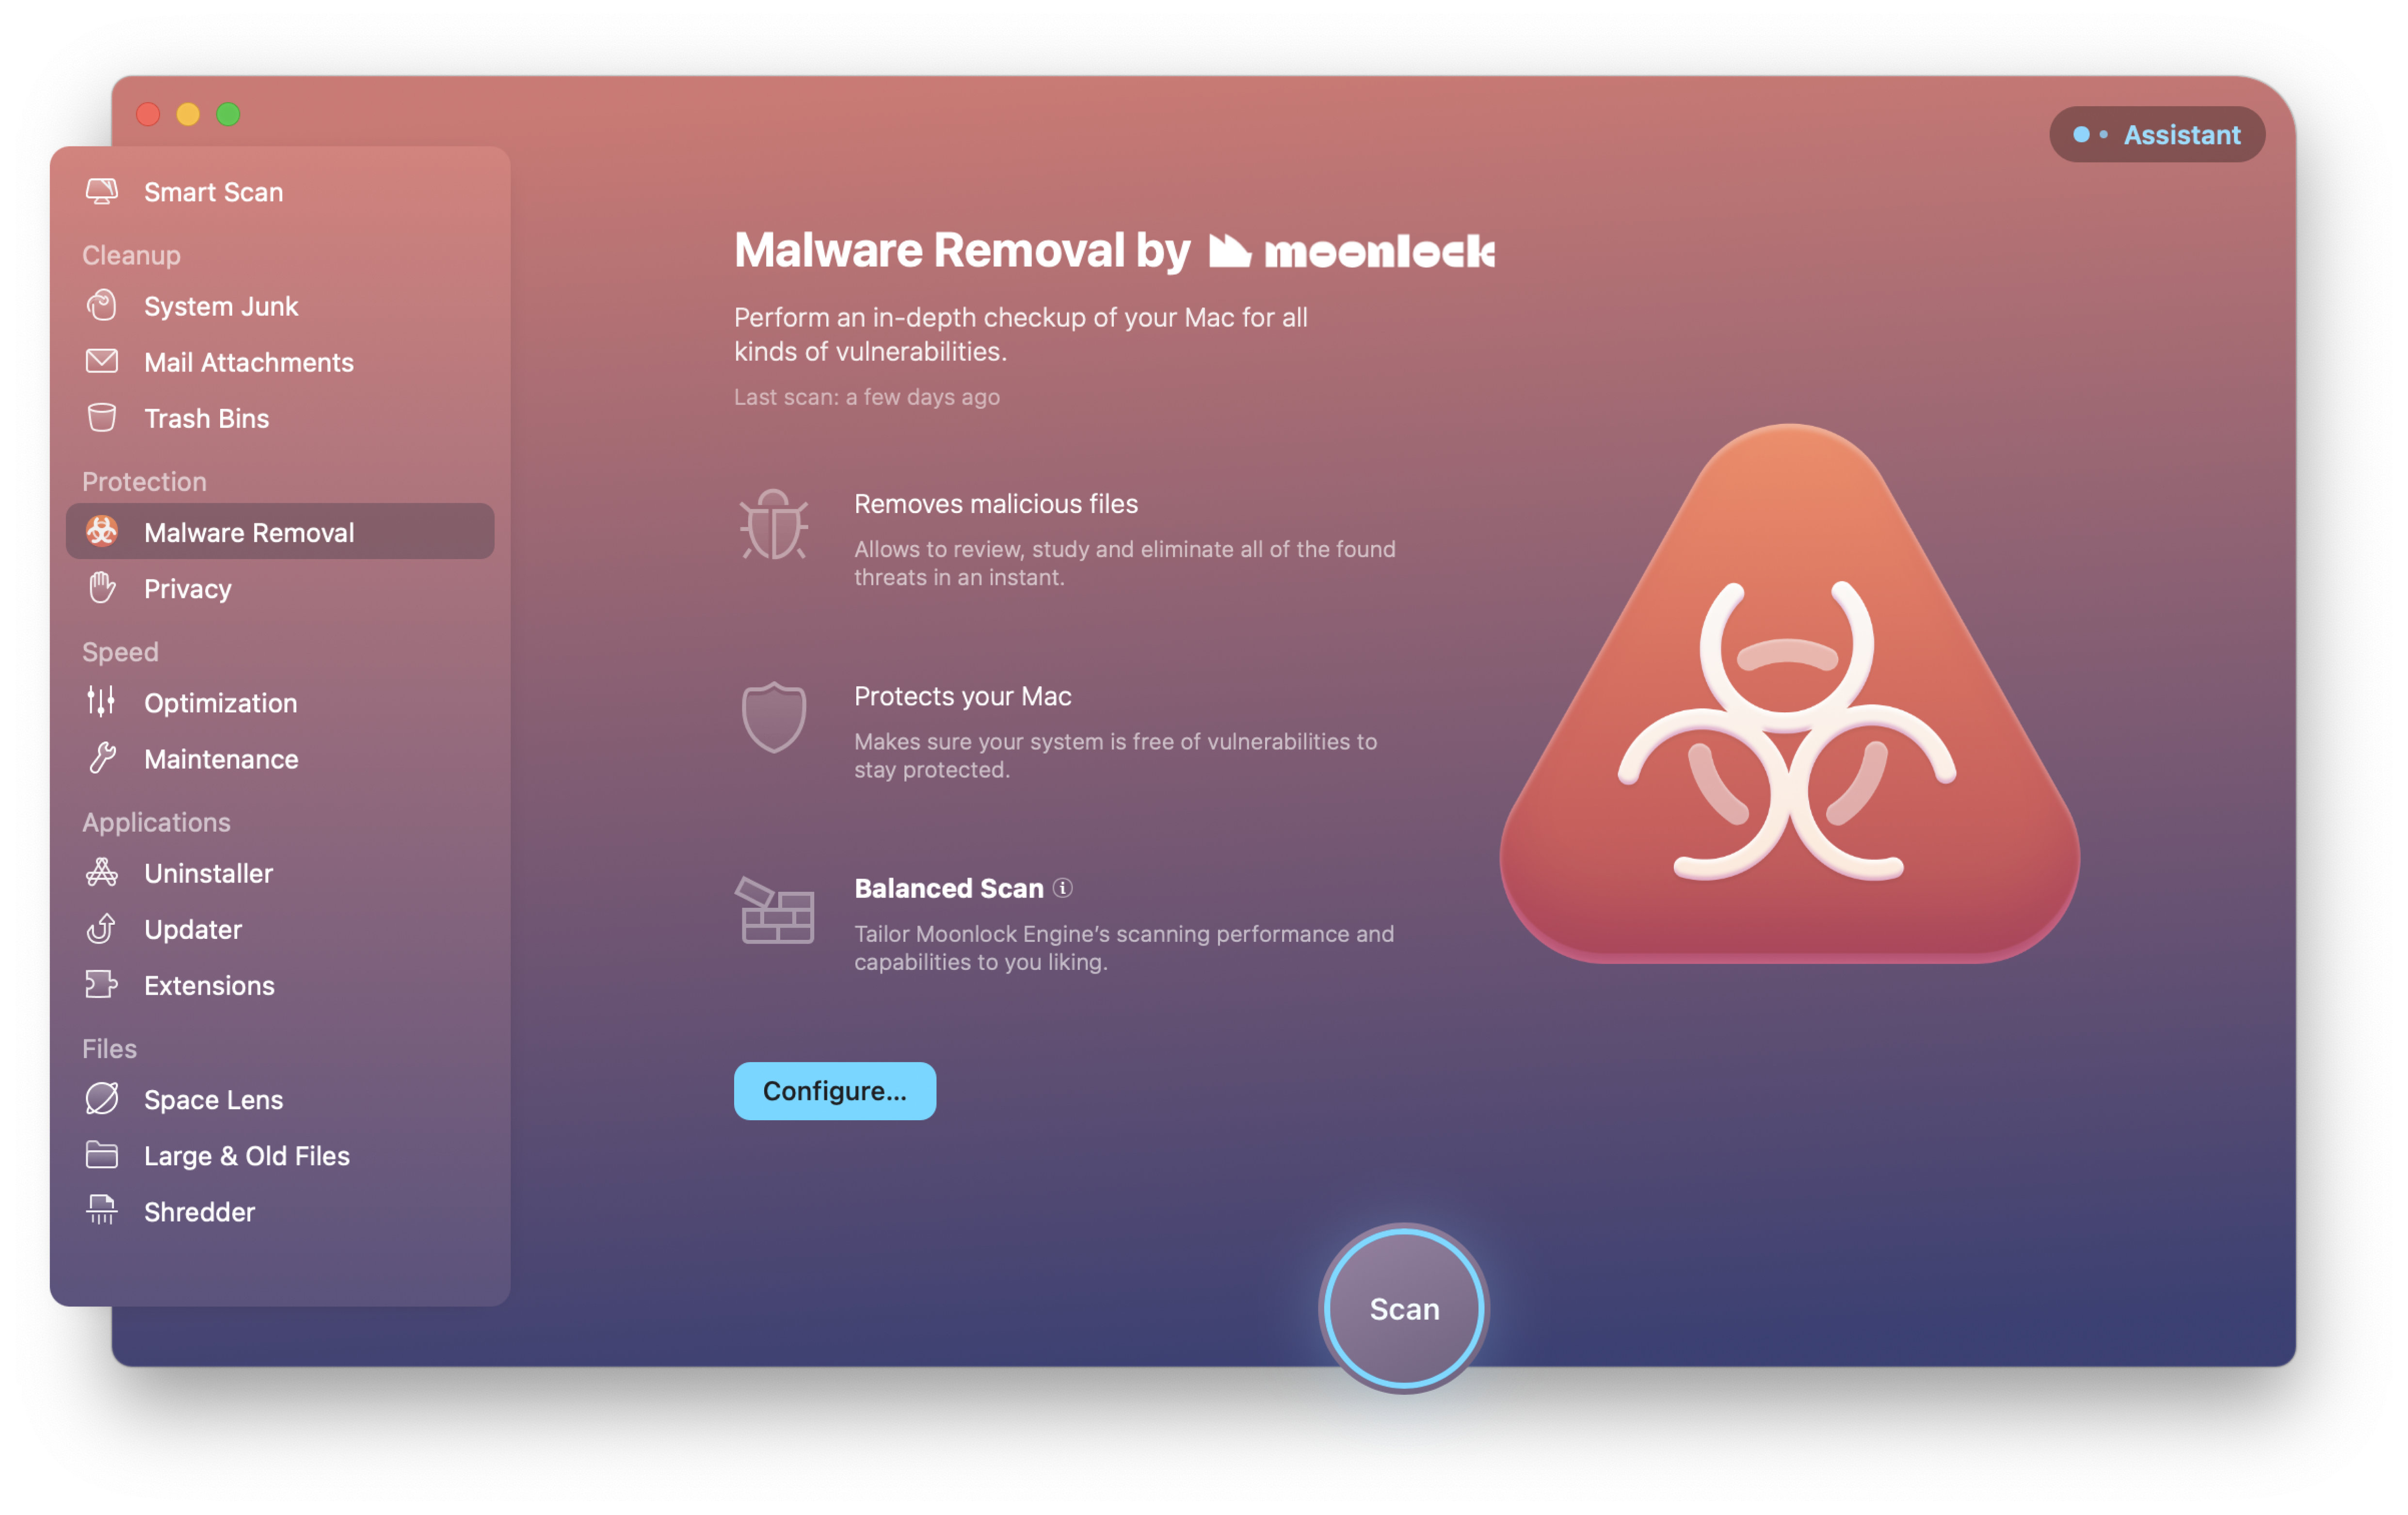Start the malware Scan
Screen dimensions: 2408x1515
[1404, 1309]
